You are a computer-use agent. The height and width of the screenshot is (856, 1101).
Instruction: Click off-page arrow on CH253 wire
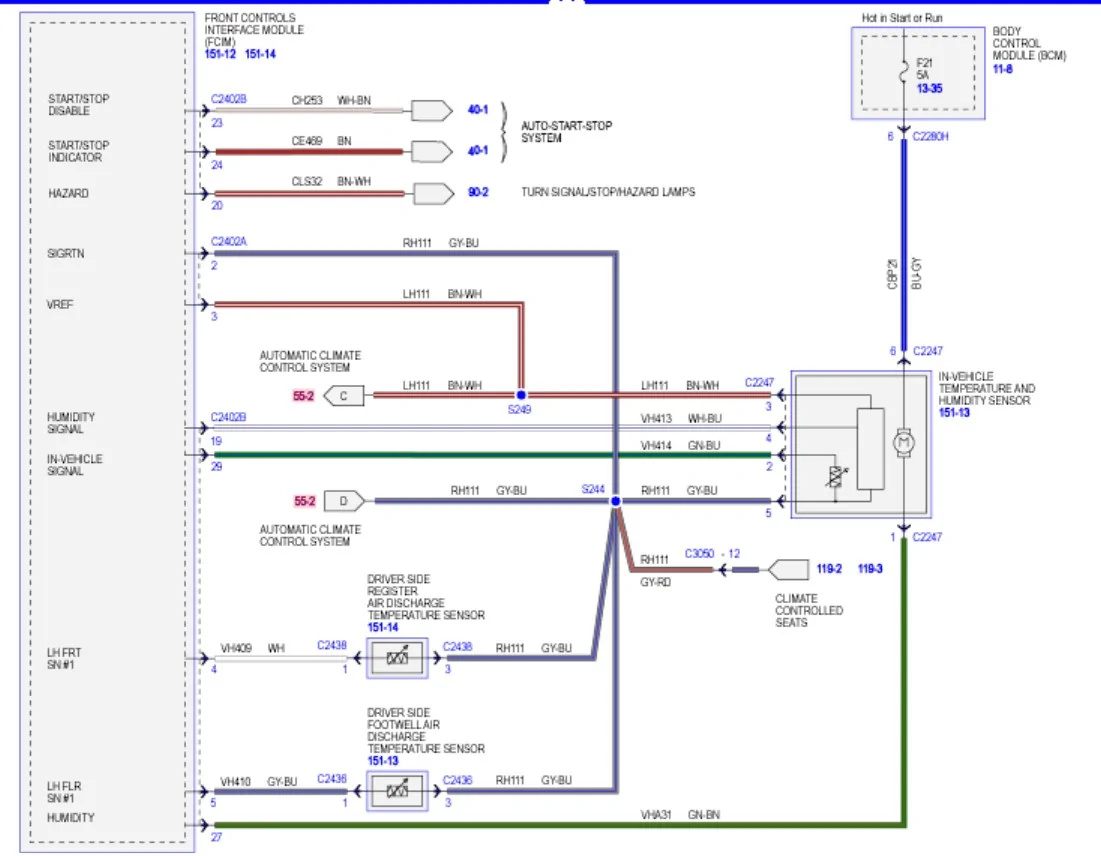tap(432, 110)
